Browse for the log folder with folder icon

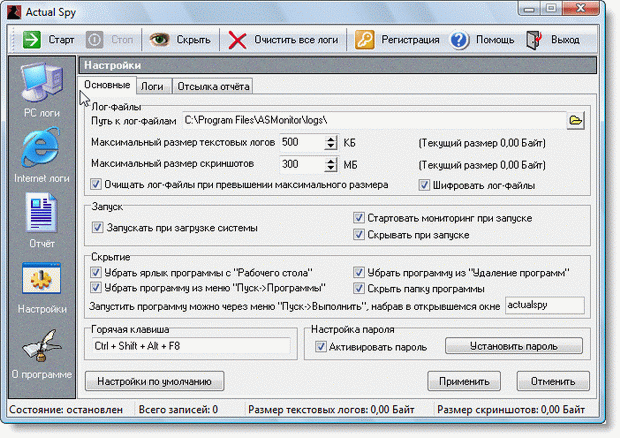(x=575, y=120)
